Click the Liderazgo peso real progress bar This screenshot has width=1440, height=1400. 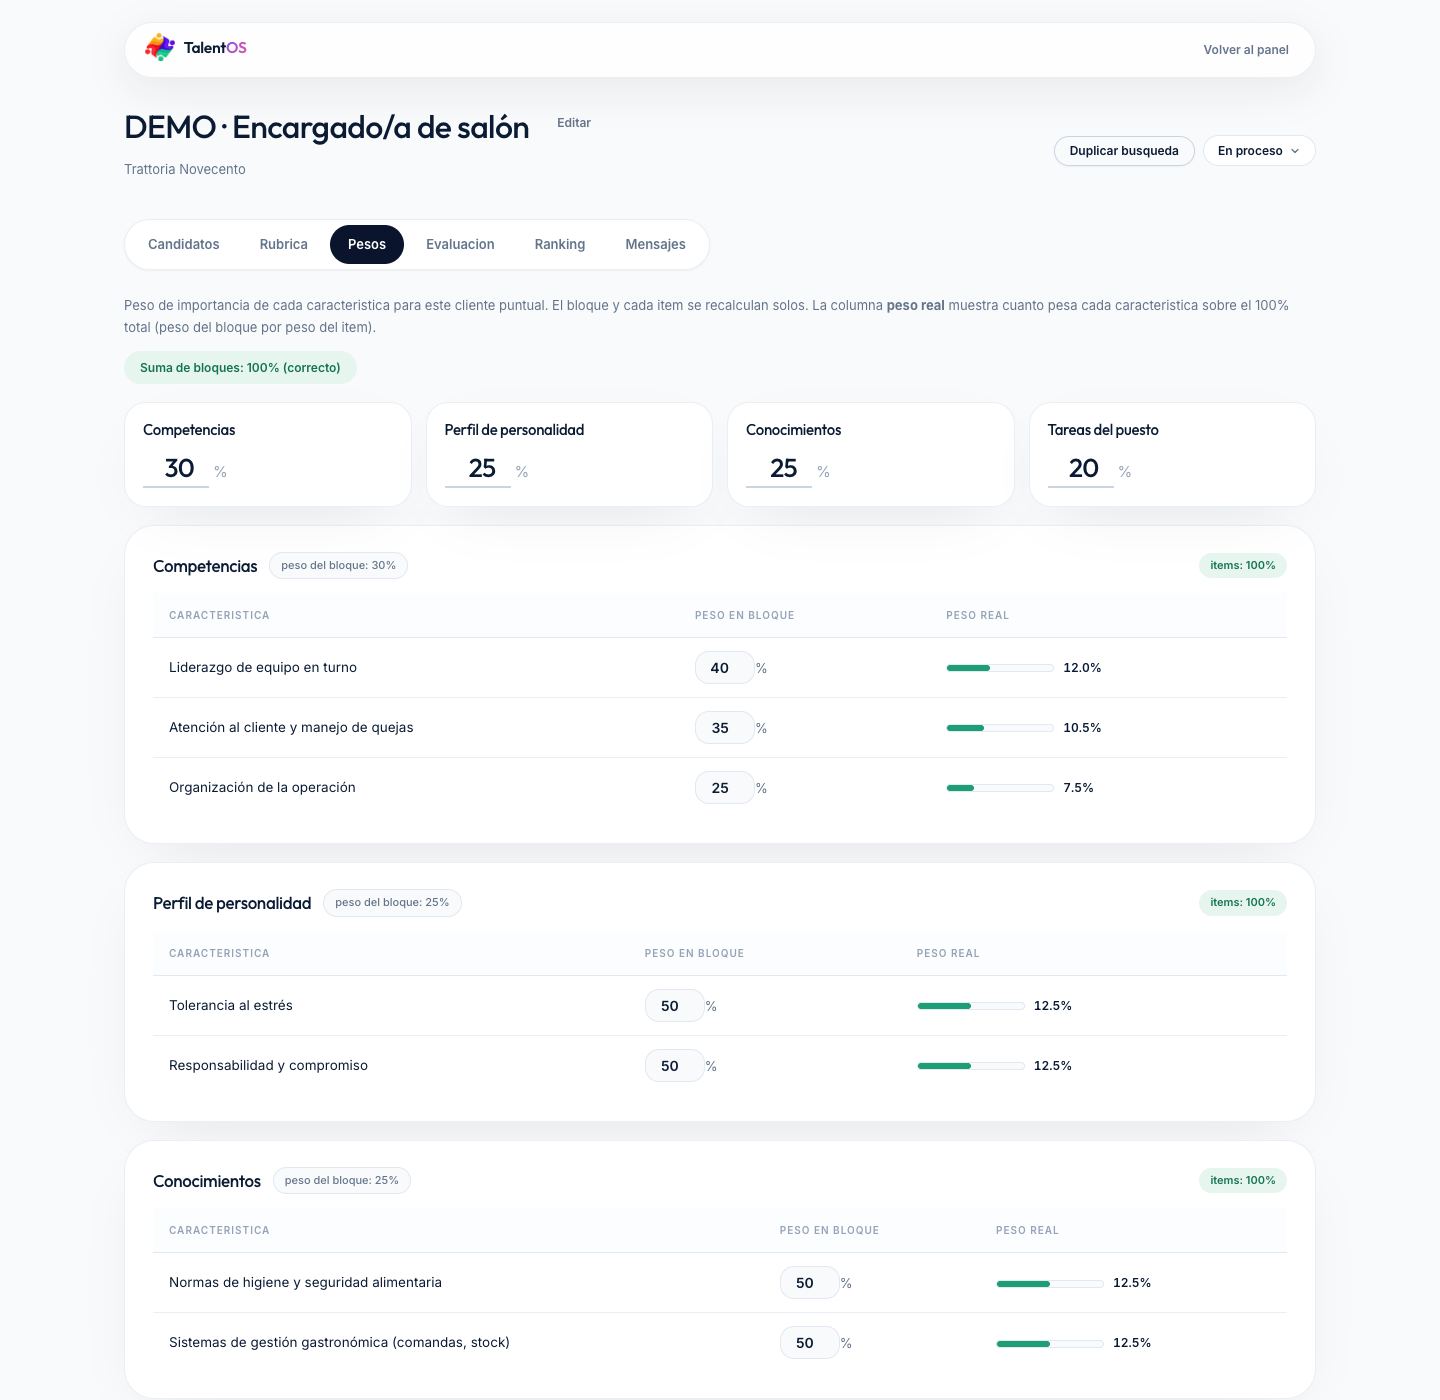pos(1000,668)
